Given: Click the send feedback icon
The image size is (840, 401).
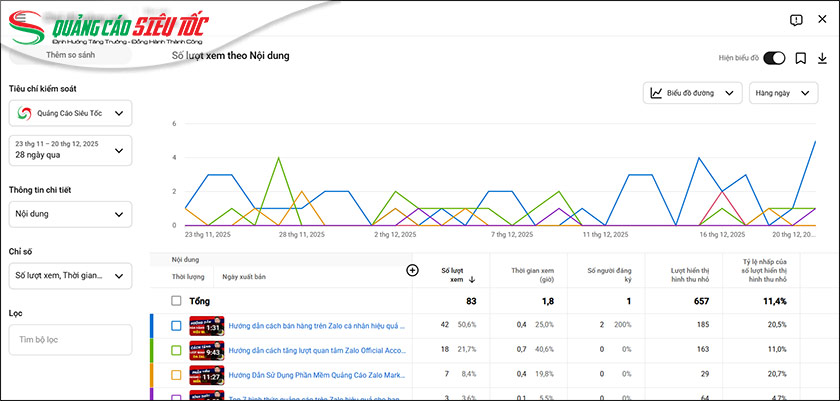Looking at the screenshot, I should click(796, 20).
